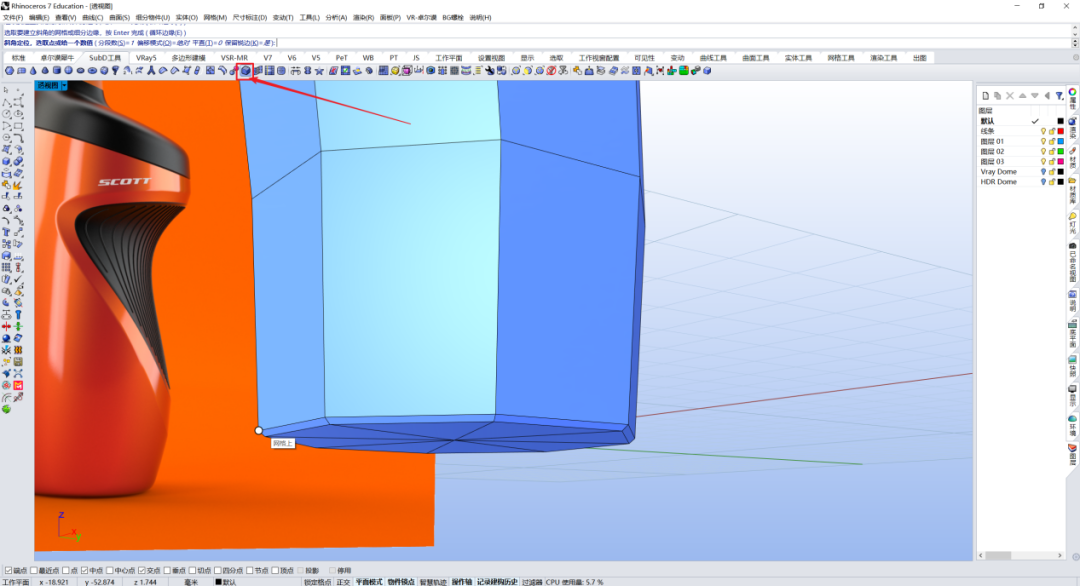This screenshot has height=586, width=1080.
Task: Toggle 锁定格点 grid snap in status bar
Action: pyautogui.click(x=318, y=582)
